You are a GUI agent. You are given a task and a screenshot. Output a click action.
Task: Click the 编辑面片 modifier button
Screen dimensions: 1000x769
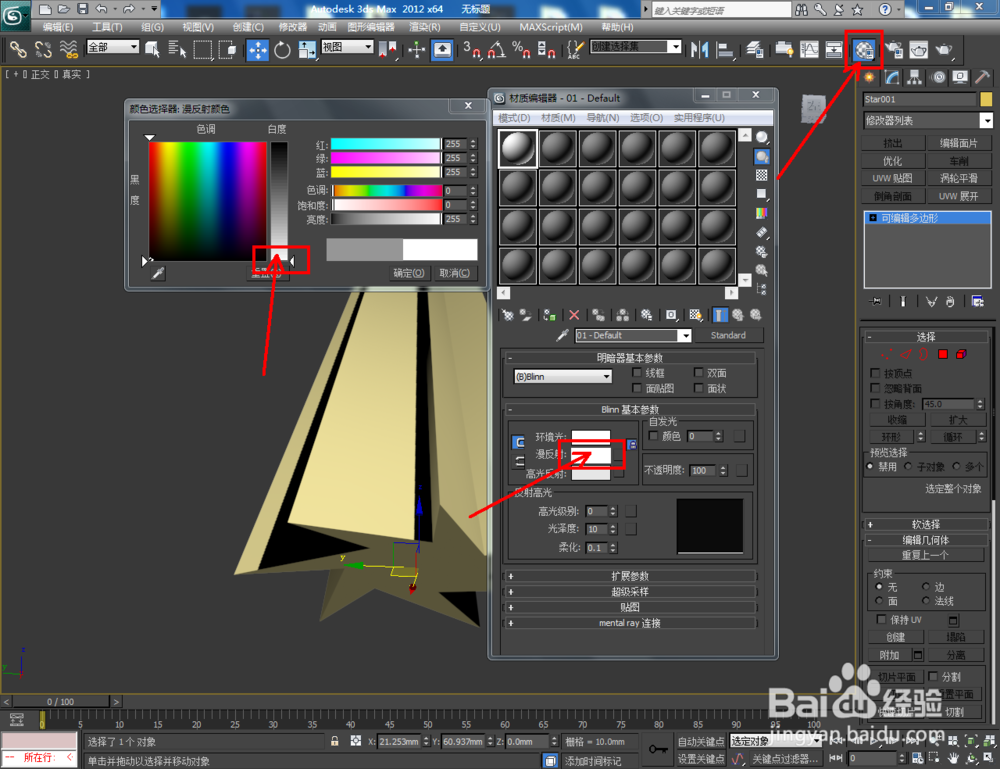[x=958, y=143]
